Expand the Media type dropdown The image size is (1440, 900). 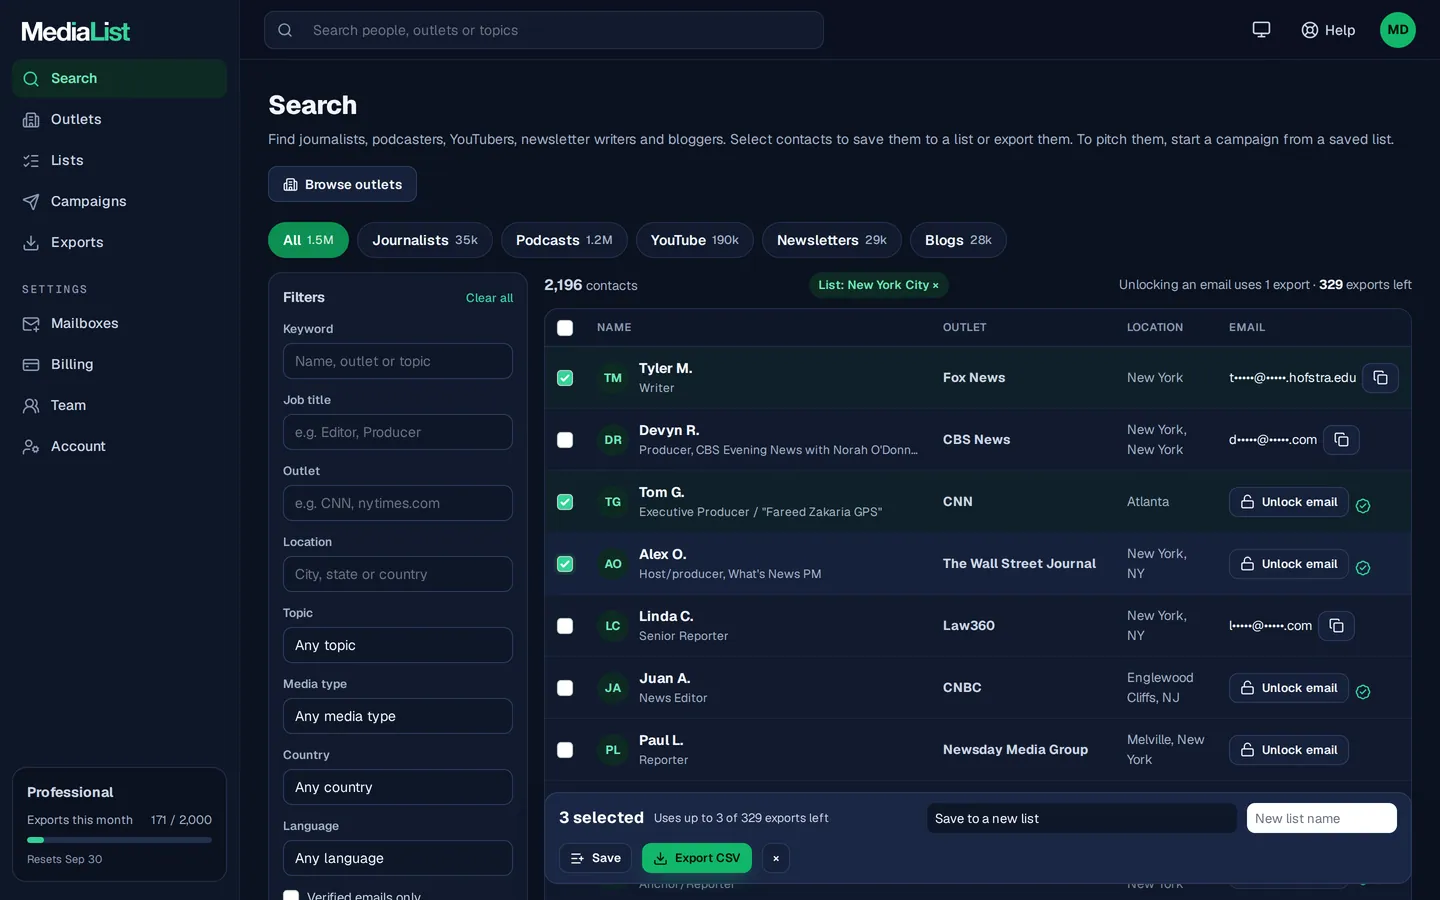point(398,716)
